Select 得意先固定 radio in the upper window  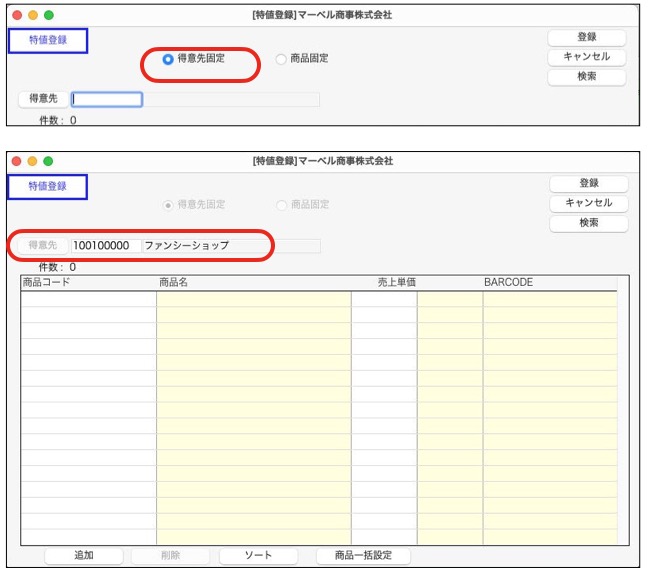pos(168,59)
